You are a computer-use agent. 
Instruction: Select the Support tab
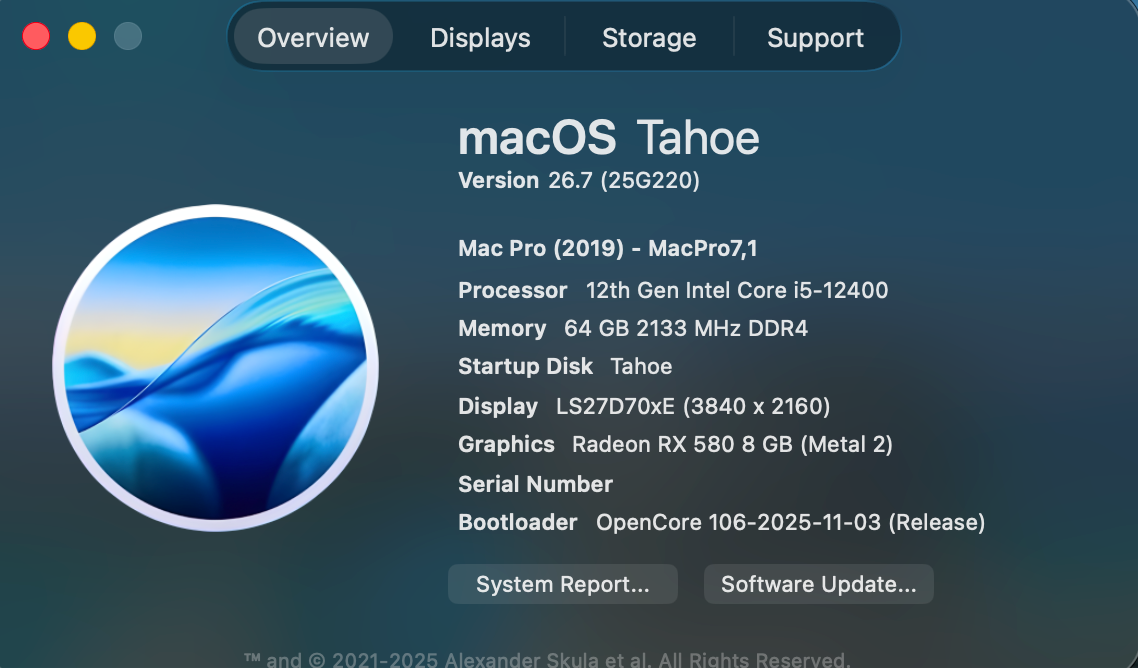[x=815, y=38]
